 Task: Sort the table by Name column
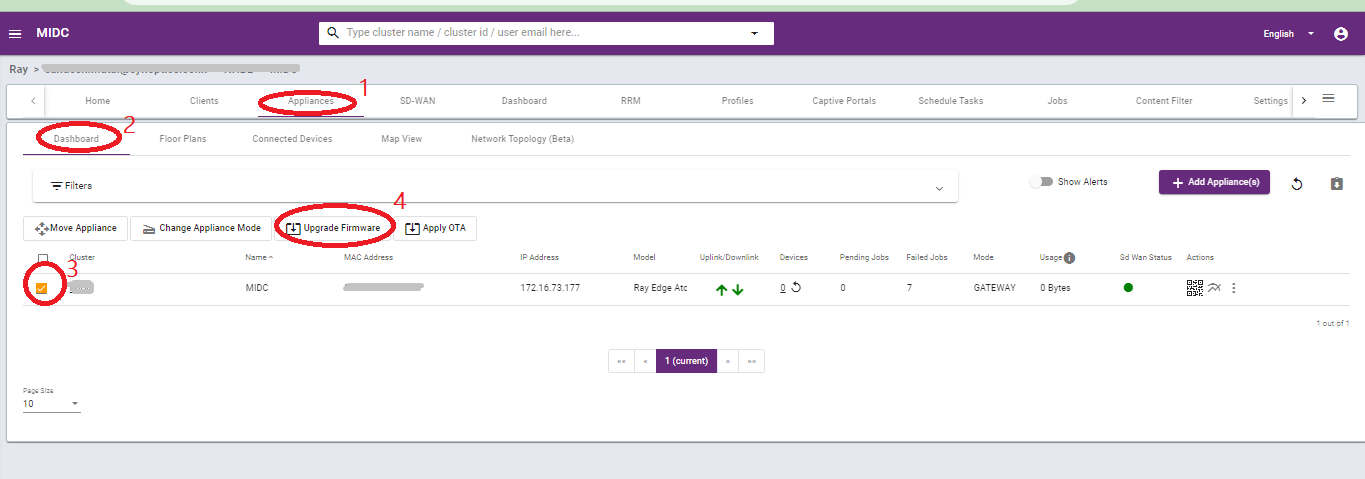tap(259, 257)
